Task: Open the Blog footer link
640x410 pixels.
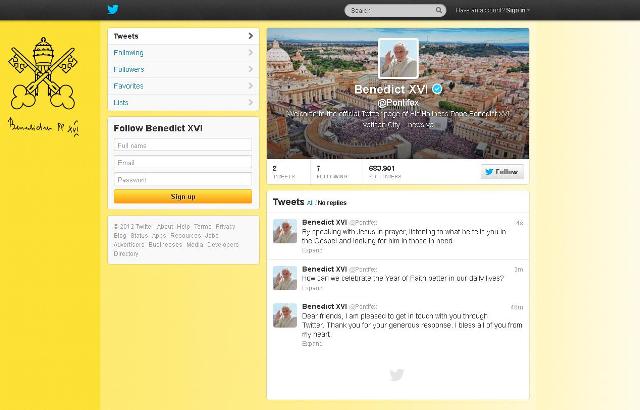Action: (120, 235)
